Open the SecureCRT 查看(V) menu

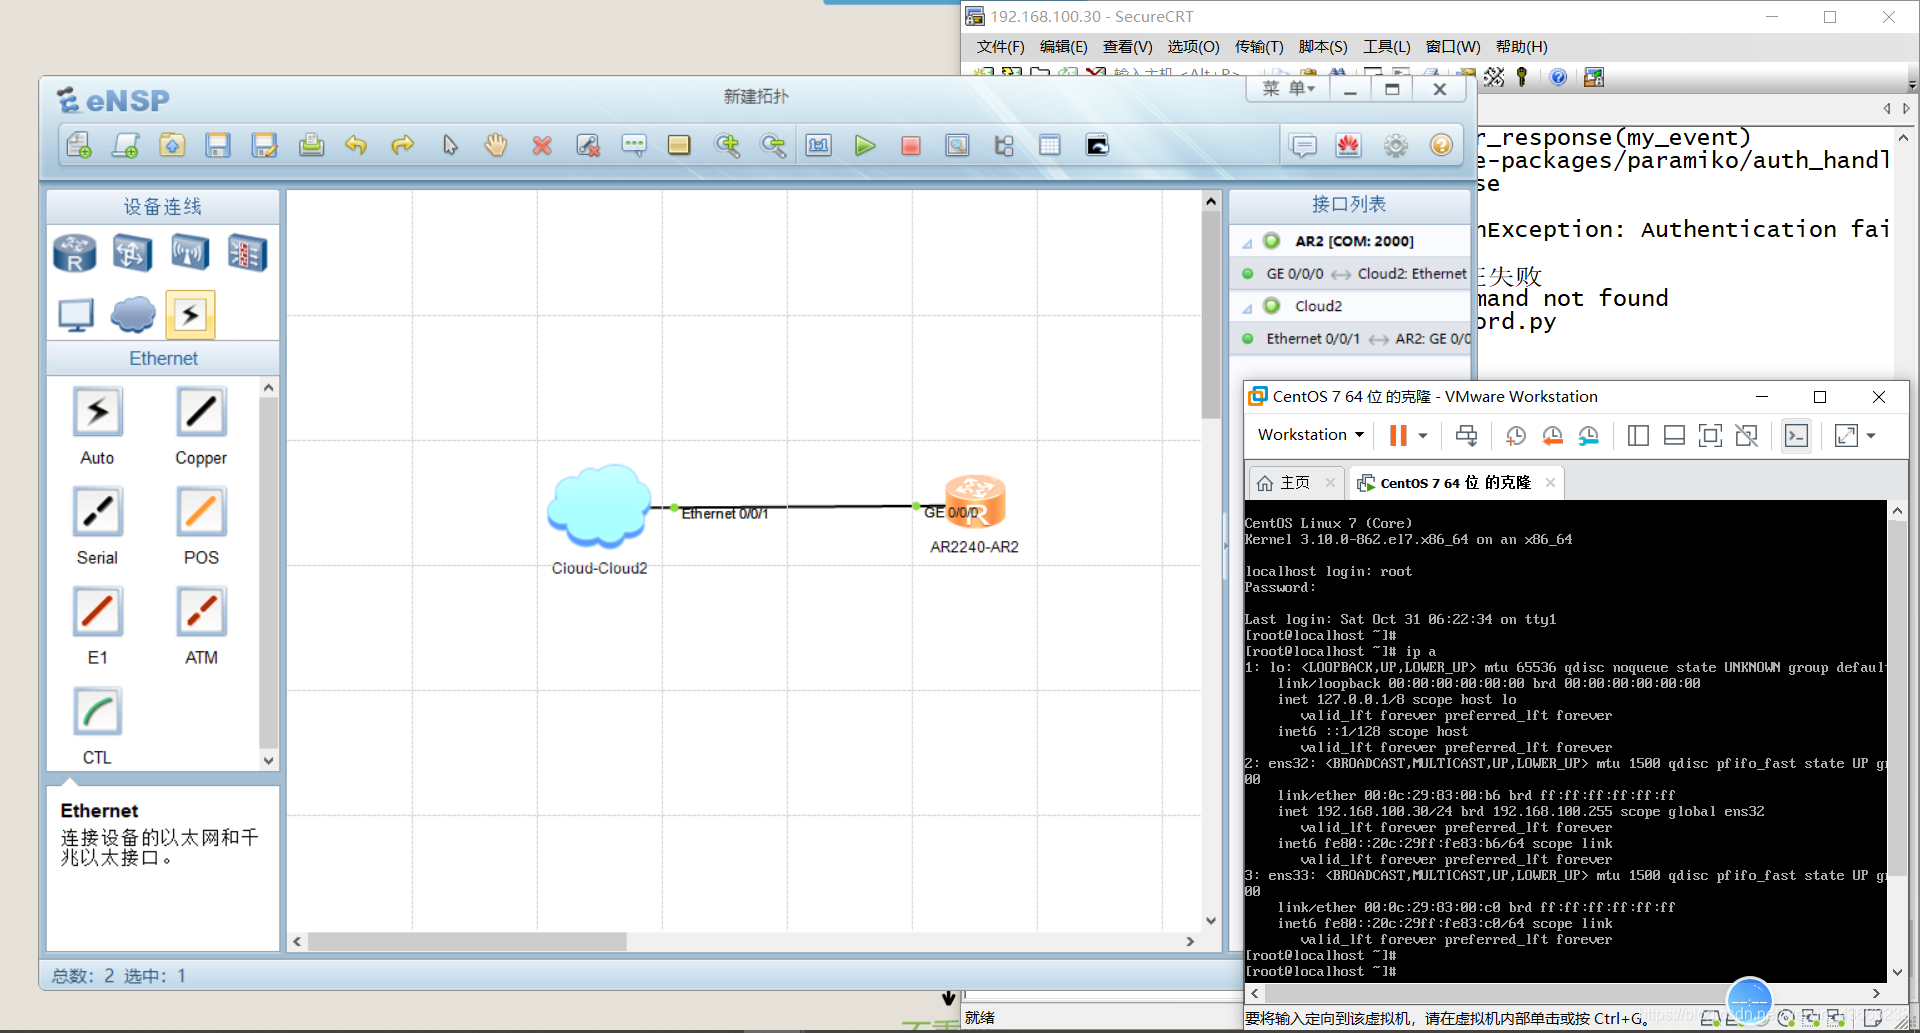pyautogui.click(x=1127, y=47)
